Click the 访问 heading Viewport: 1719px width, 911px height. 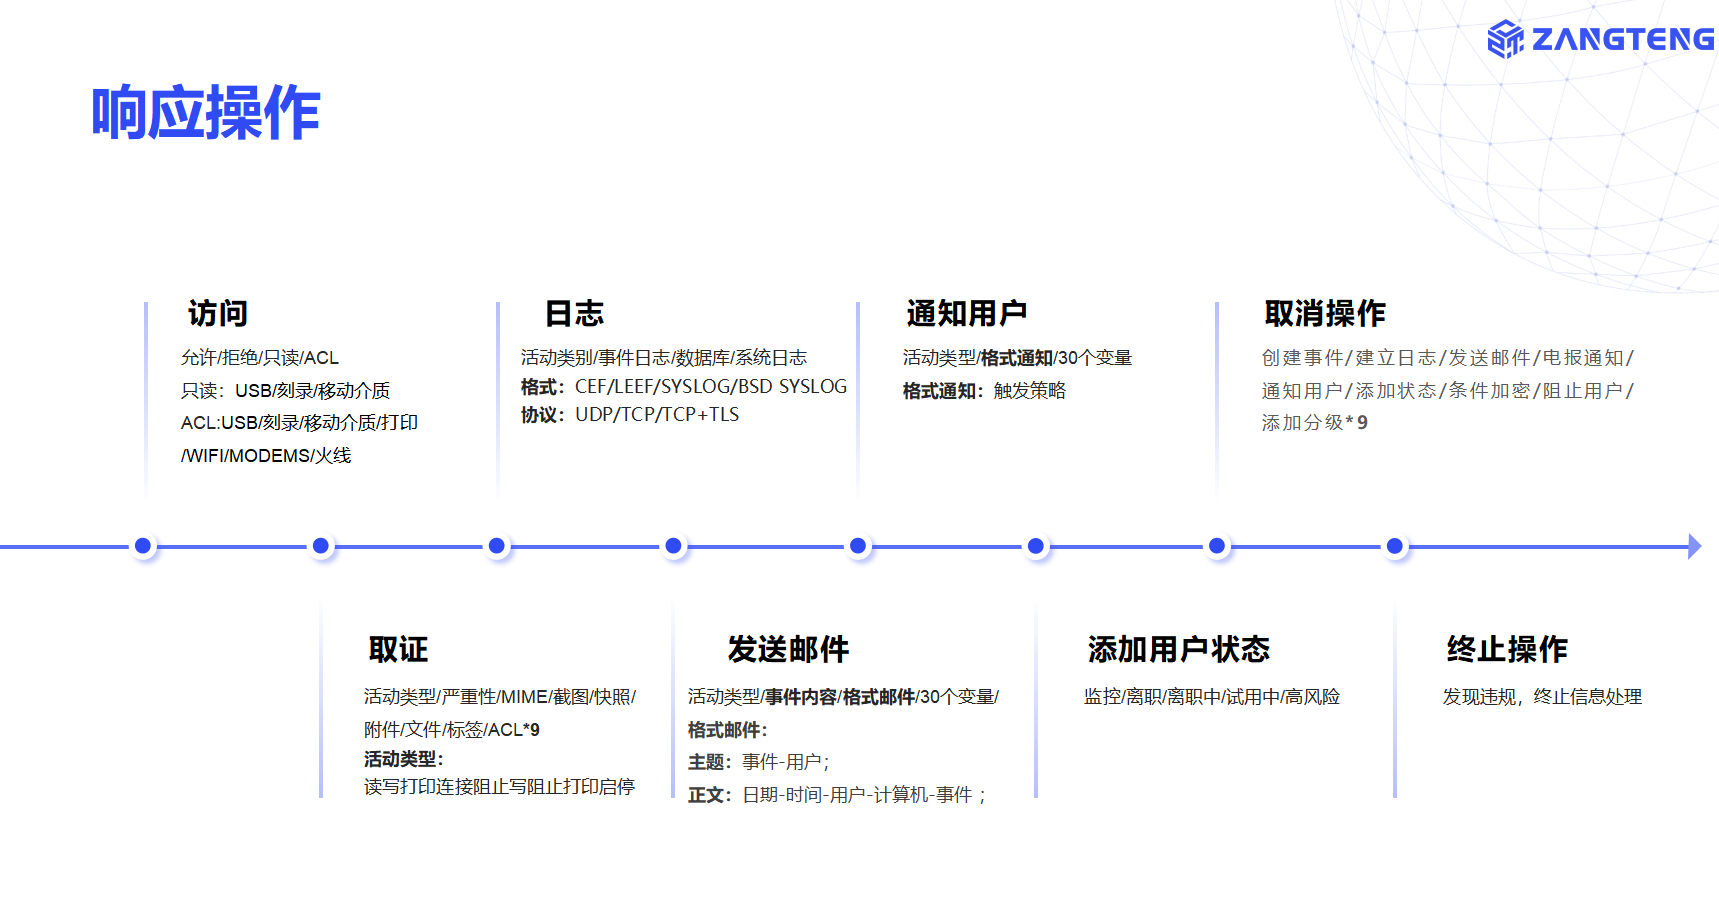[218, 314]
